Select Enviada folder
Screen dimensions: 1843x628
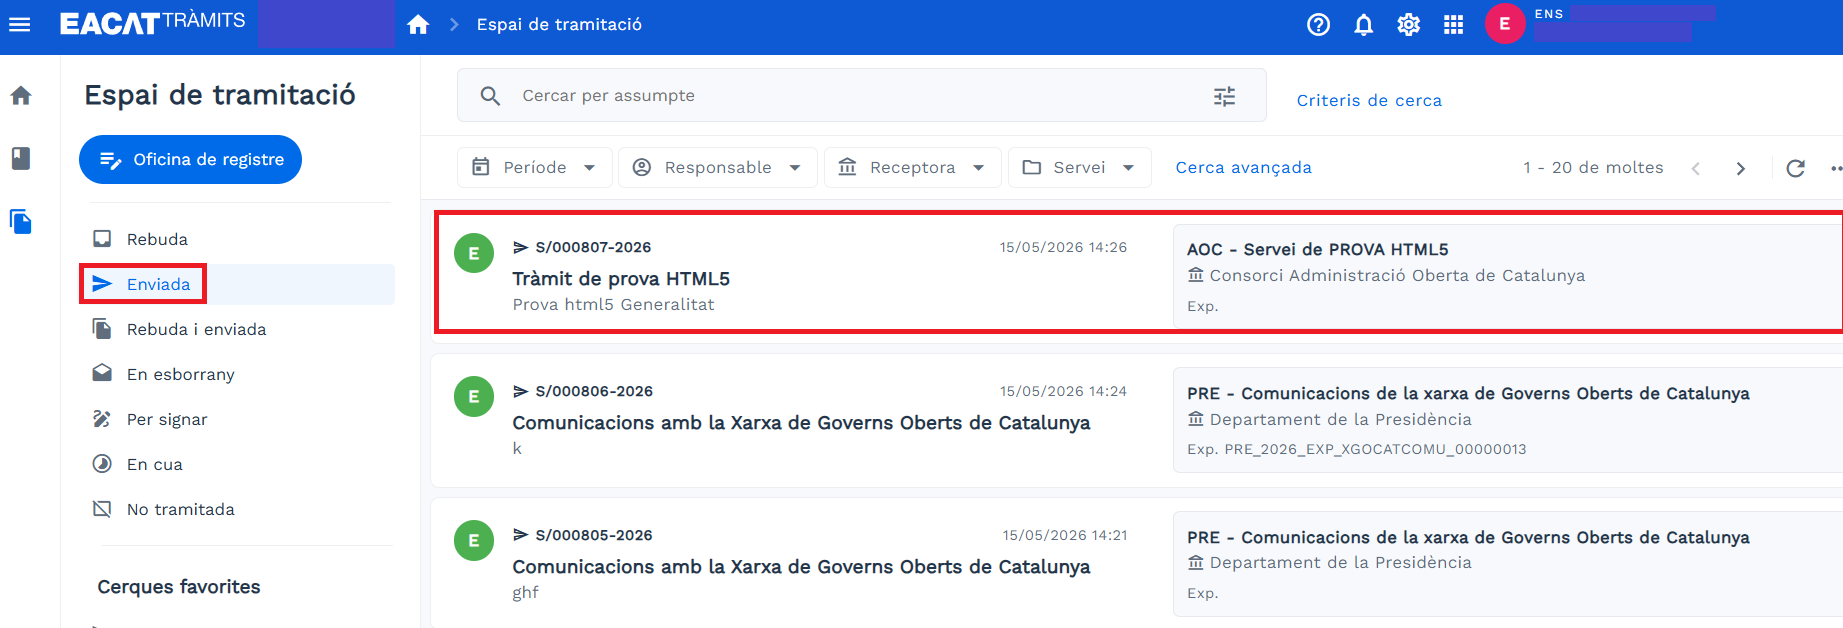tap(237, 284)
